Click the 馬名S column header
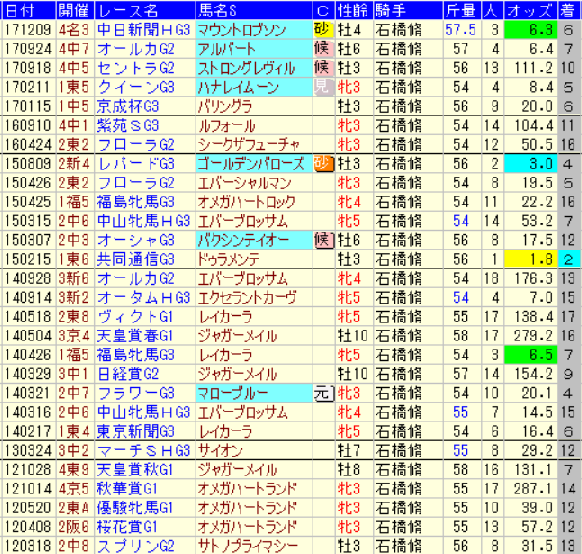This screenshot has width=582, height=554. click(254, 10)
